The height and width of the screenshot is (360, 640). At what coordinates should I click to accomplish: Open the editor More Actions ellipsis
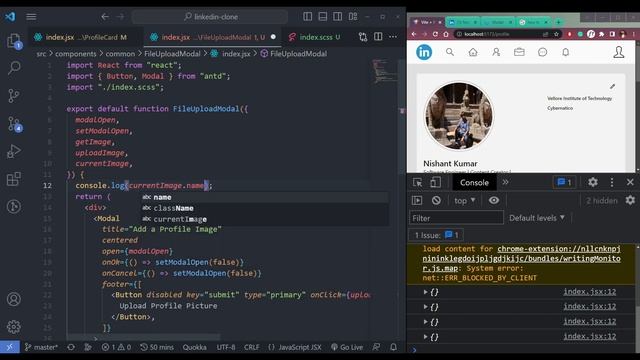coord(393,37)
